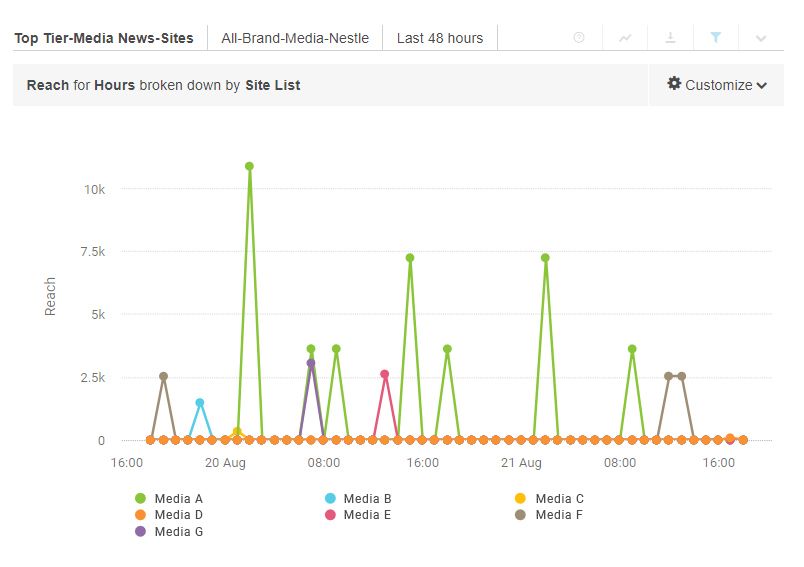Open the trend line chart icon
The height and width of the screenshot is (567, 804).
coord(625,38)
